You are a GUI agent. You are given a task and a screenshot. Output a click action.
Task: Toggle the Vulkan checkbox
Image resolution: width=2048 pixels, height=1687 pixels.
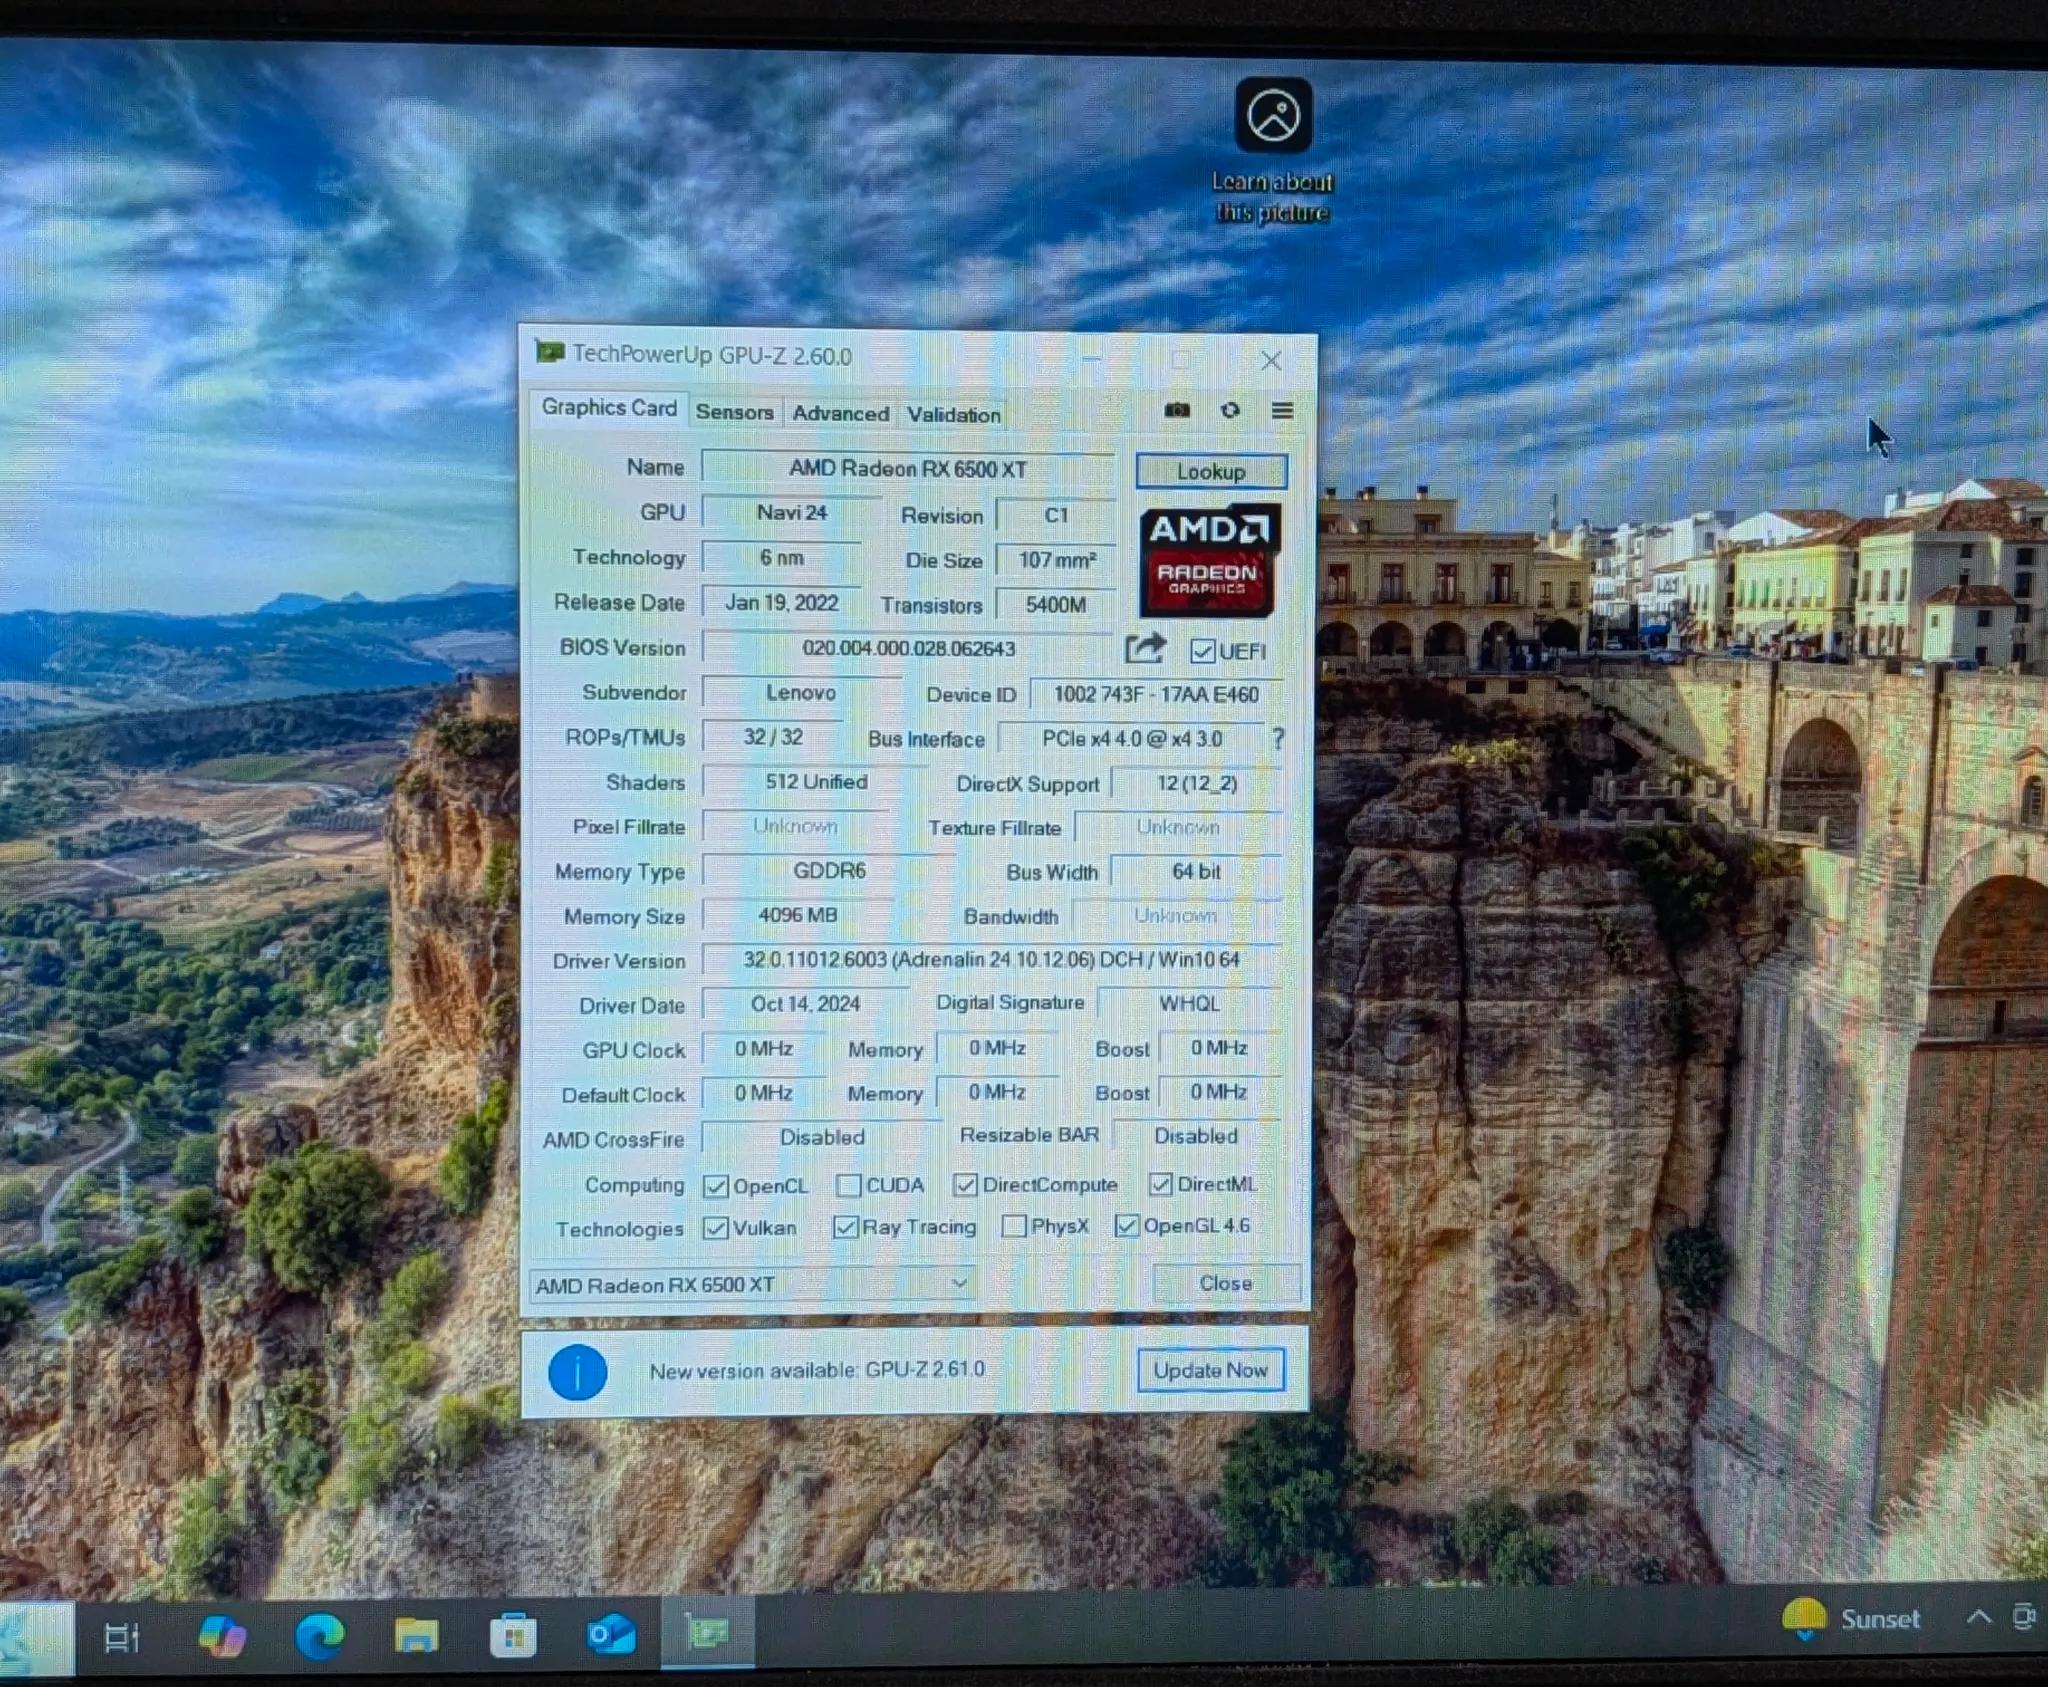[x=715, y=1228]
